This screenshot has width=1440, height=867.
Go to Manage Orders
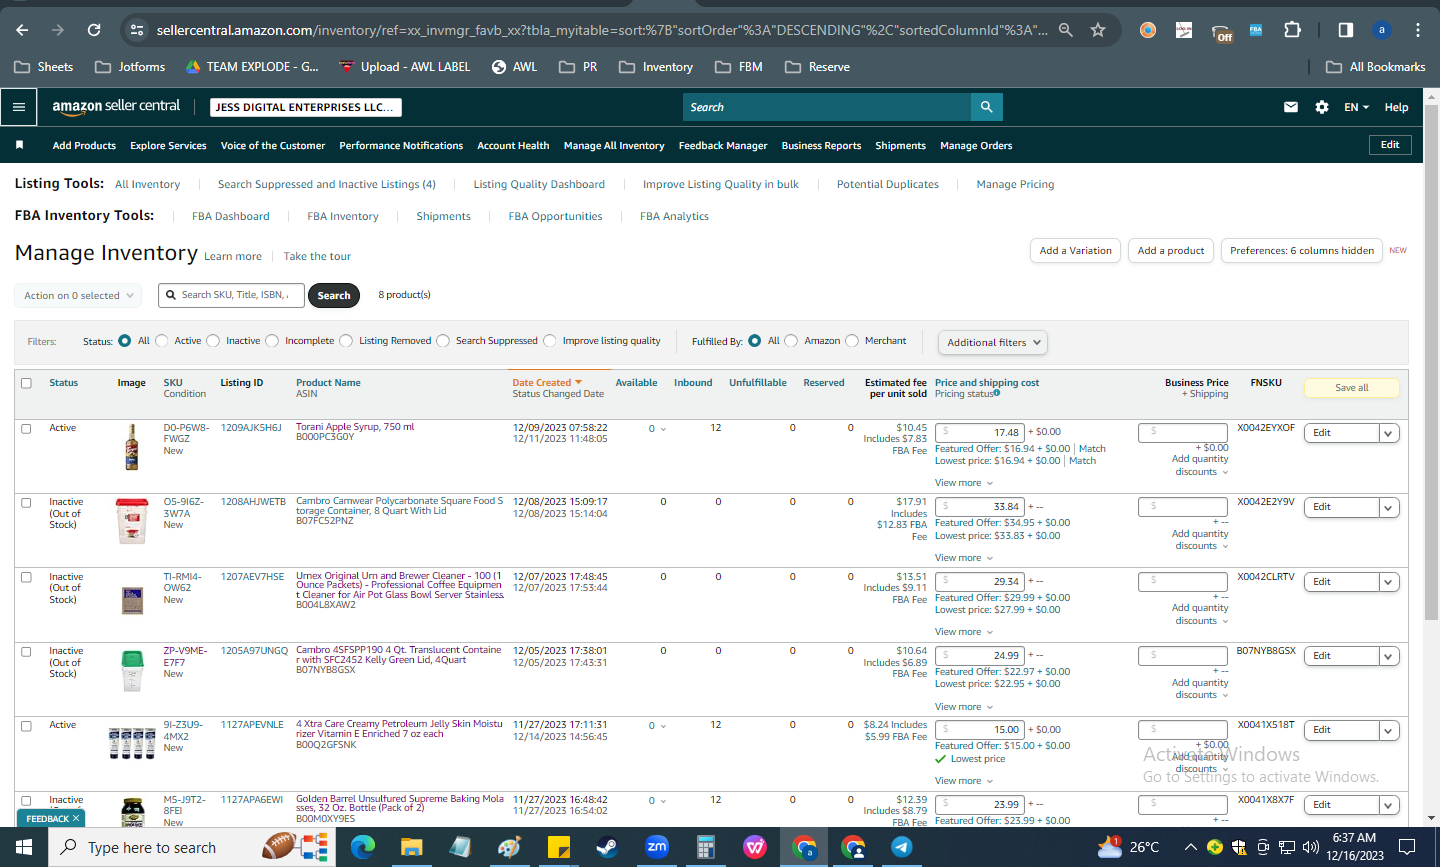976,145
